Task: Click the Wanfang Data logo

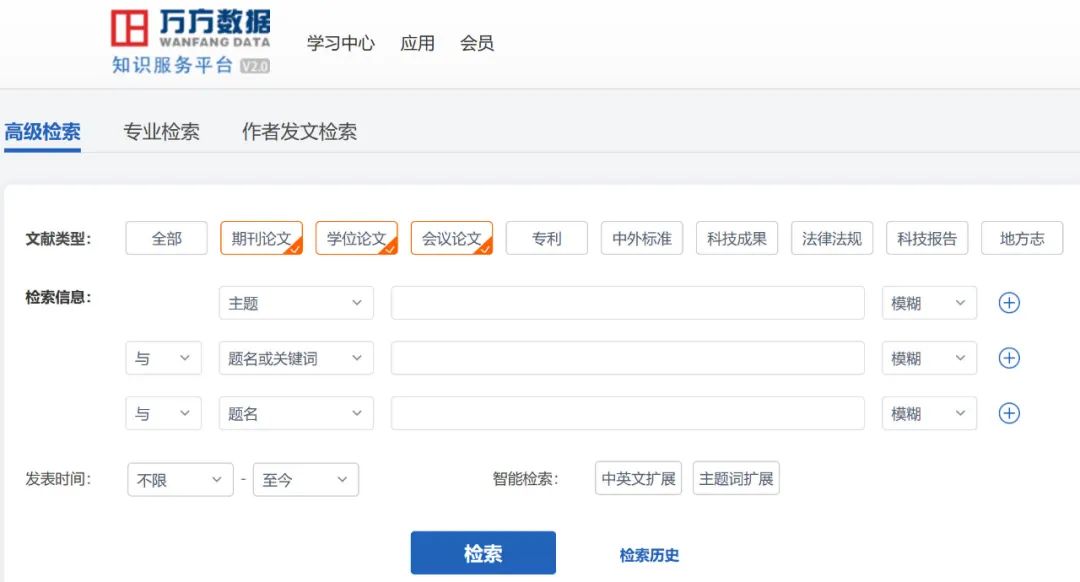Action: pyautogui.click(x=190, y=42)
